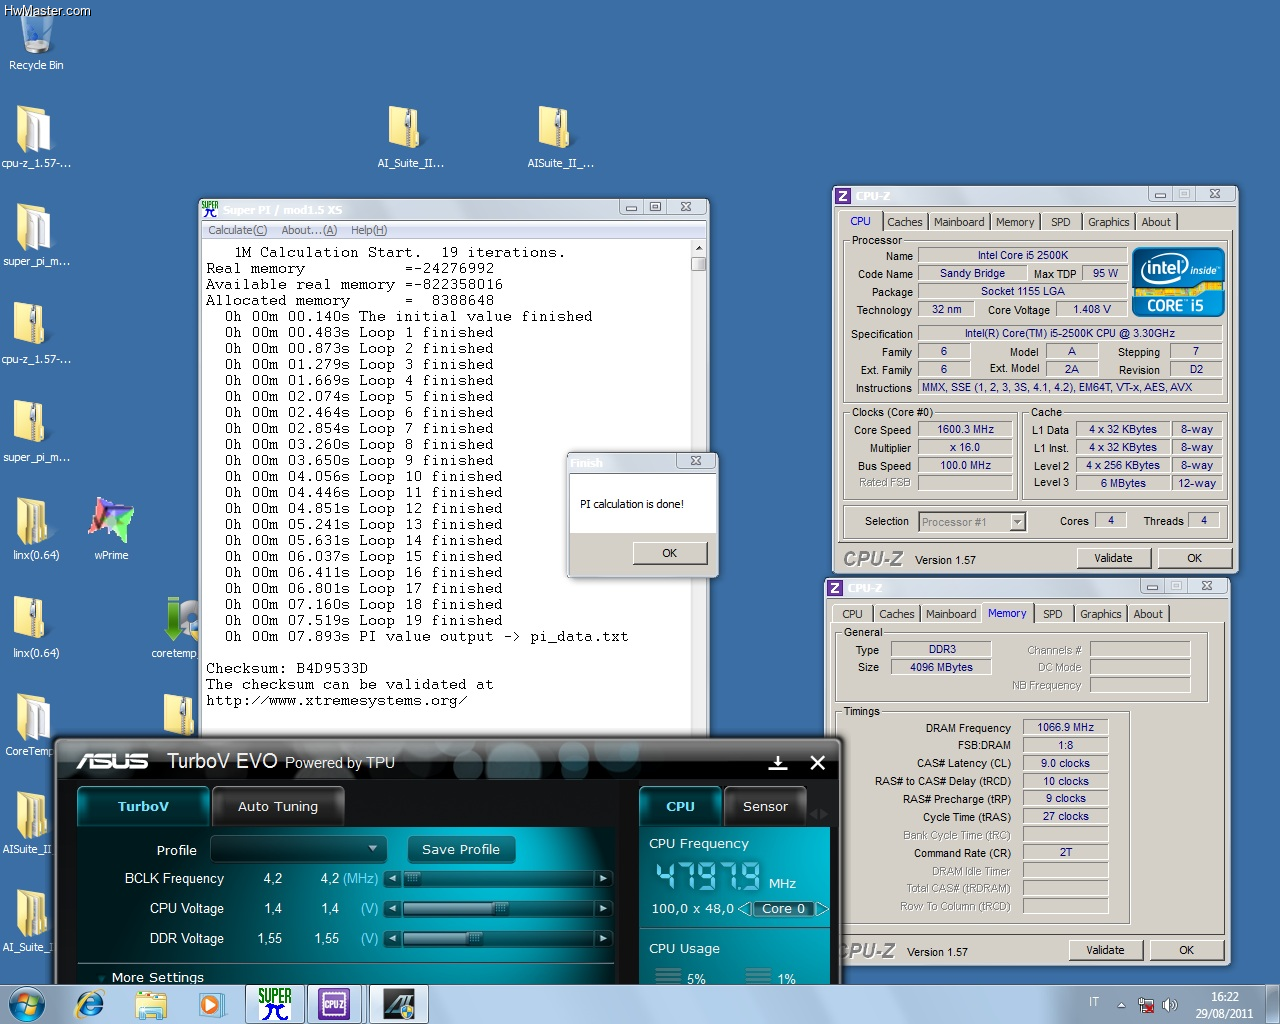Open Caches tab in upper CPU-Z window

coord(905,222)
